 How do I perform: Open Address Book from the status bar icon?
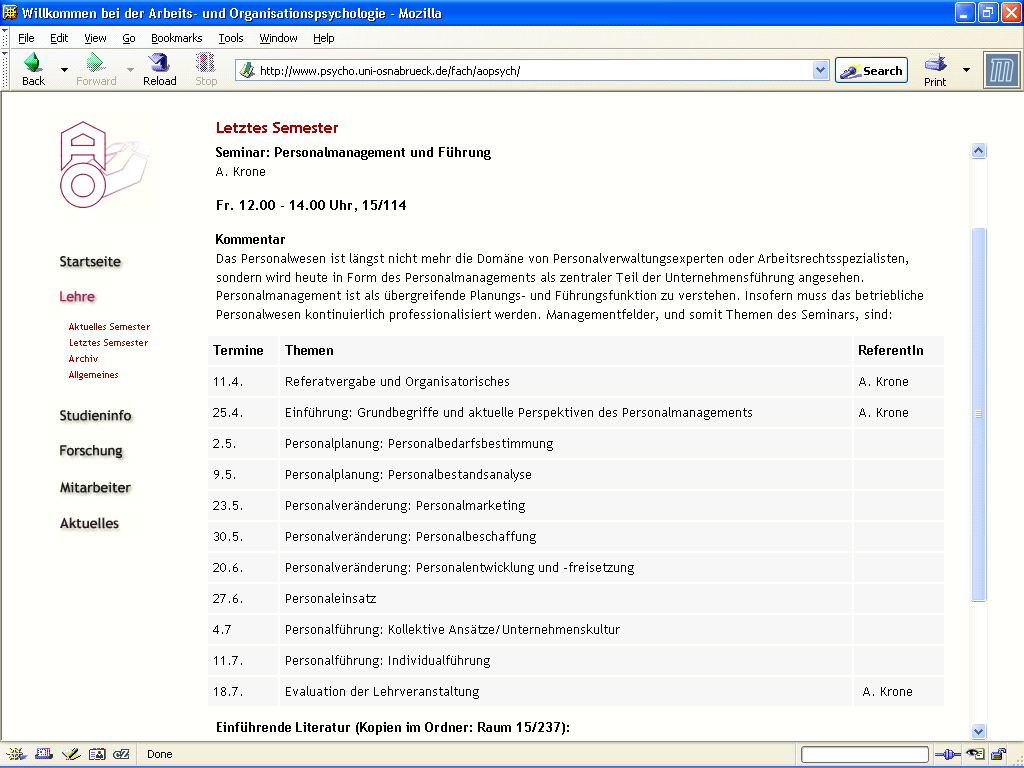pyautogui.click(x=97, y=754)
